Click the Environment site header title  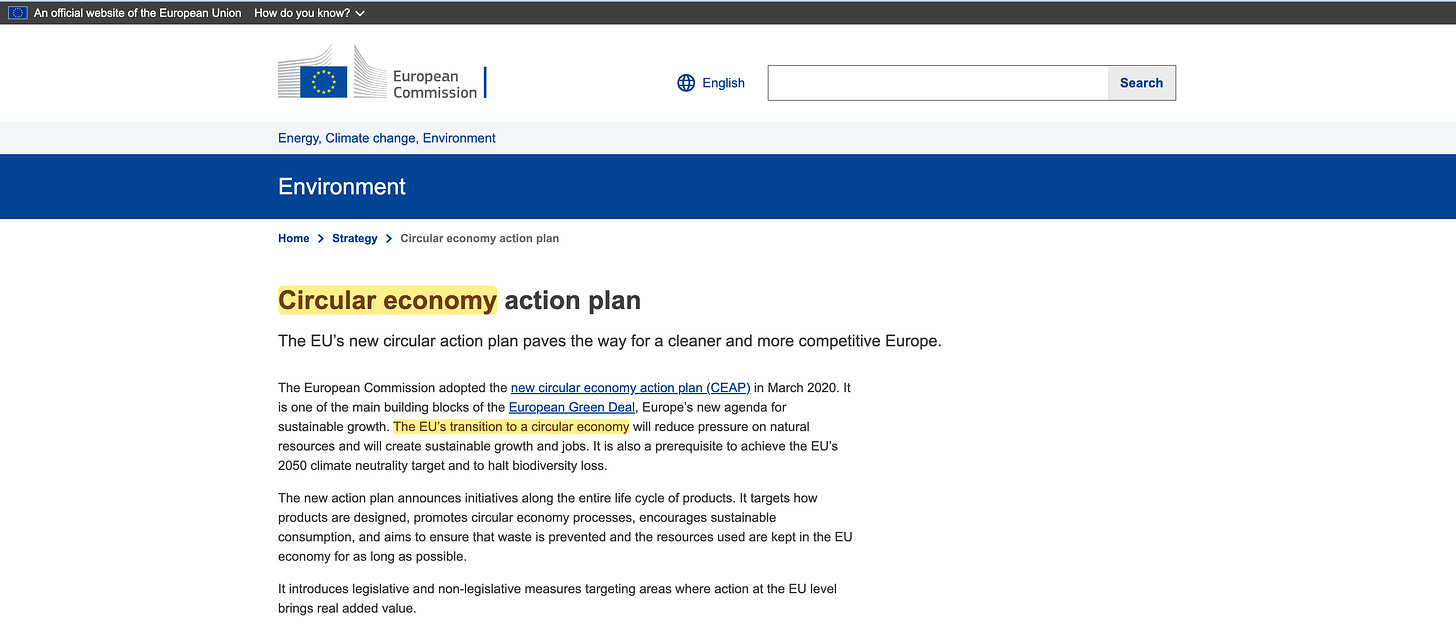tap(342, 186)
